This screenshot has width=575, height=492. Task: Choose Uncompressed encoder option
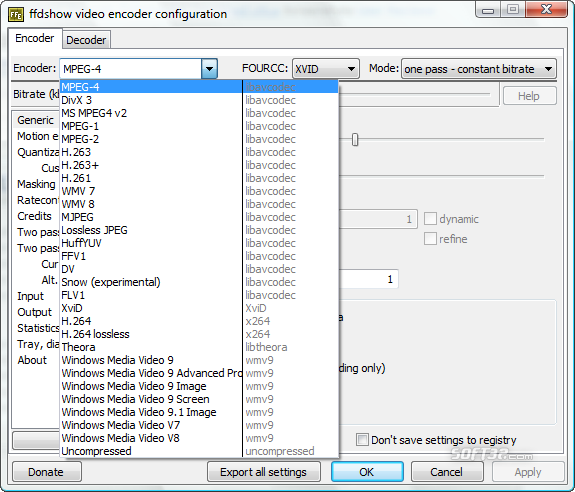pyautogui.click(x=198, y=451)
